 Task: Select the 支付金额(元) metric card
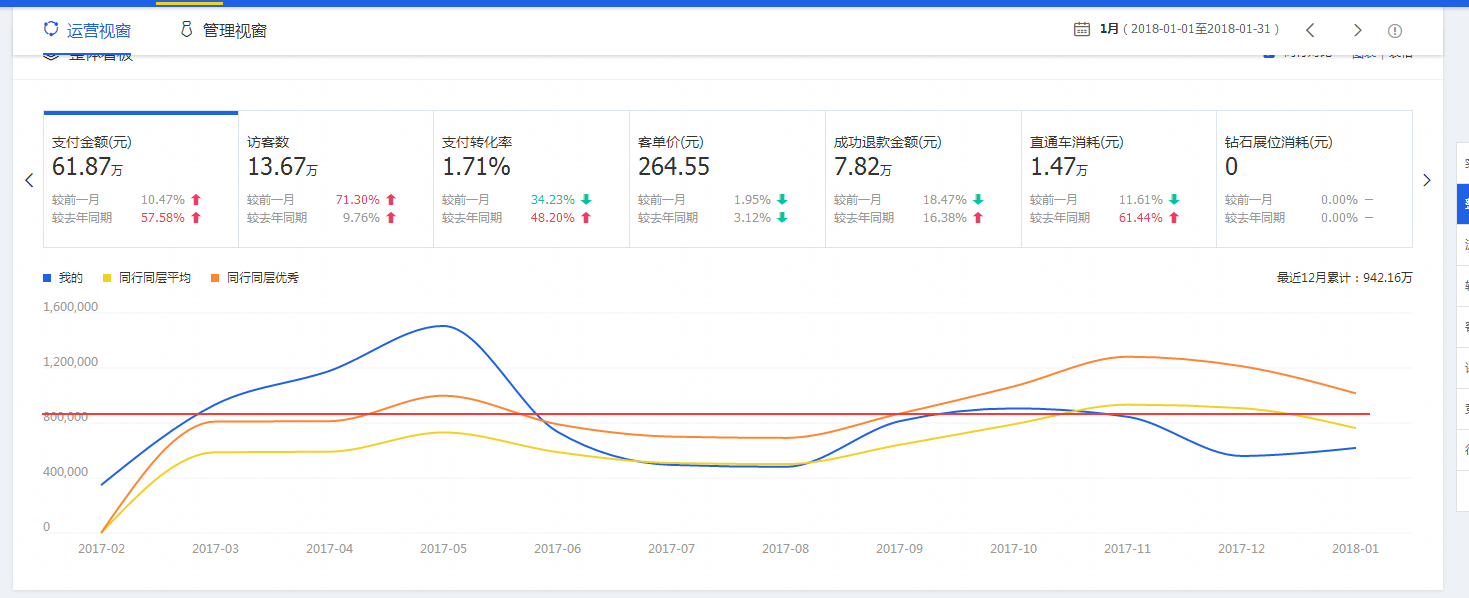click(141, 179)
